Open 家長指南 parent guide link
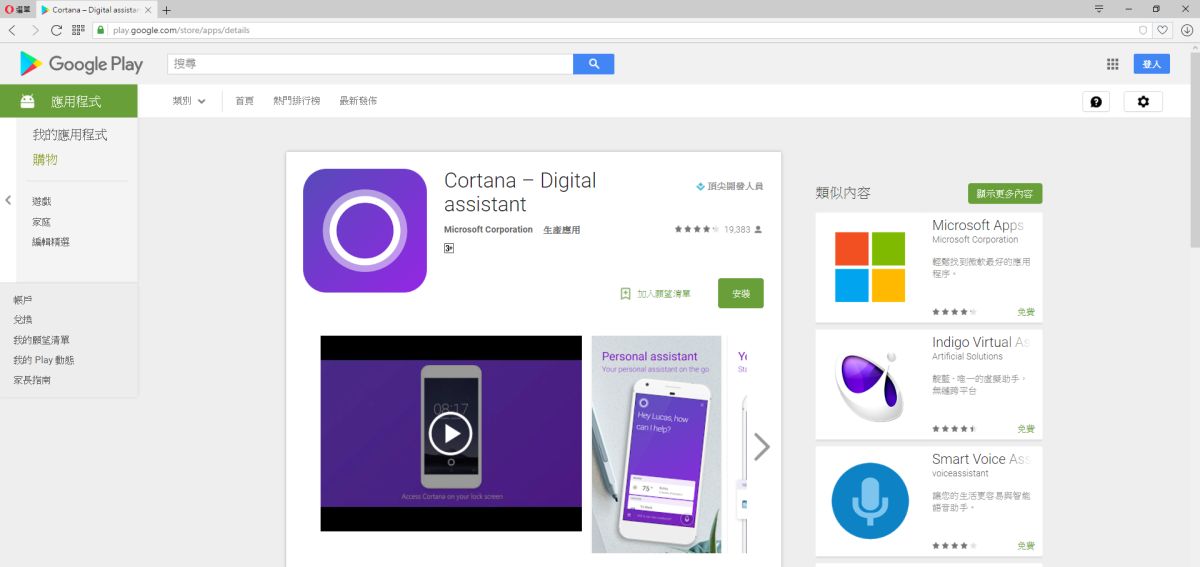 tap(32, 380)
